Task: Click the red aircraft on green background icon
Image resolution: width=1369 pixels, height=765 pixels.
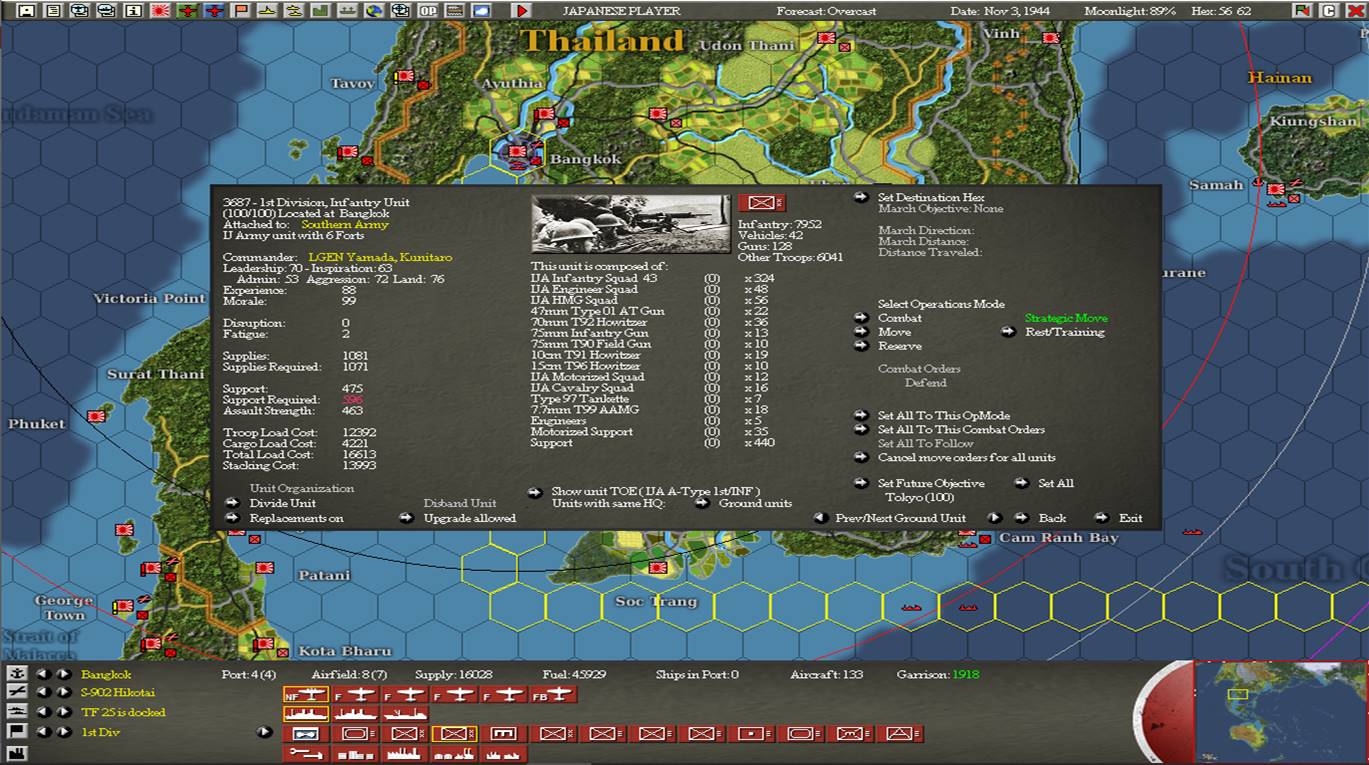Action: click(187, 11)
